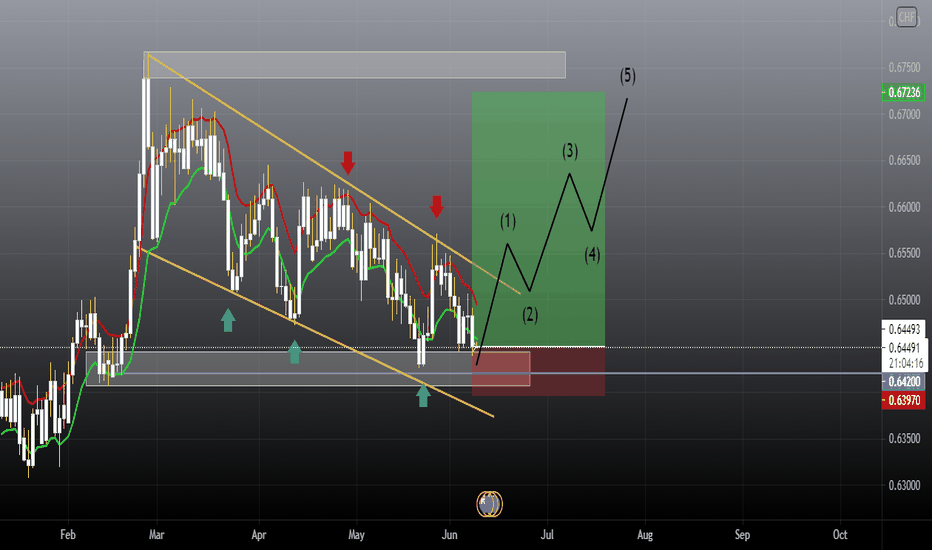The height and width of the screenshot is (550, 932).
Task: Click the 0.66000 price scale value
Action: pos(904,207)
